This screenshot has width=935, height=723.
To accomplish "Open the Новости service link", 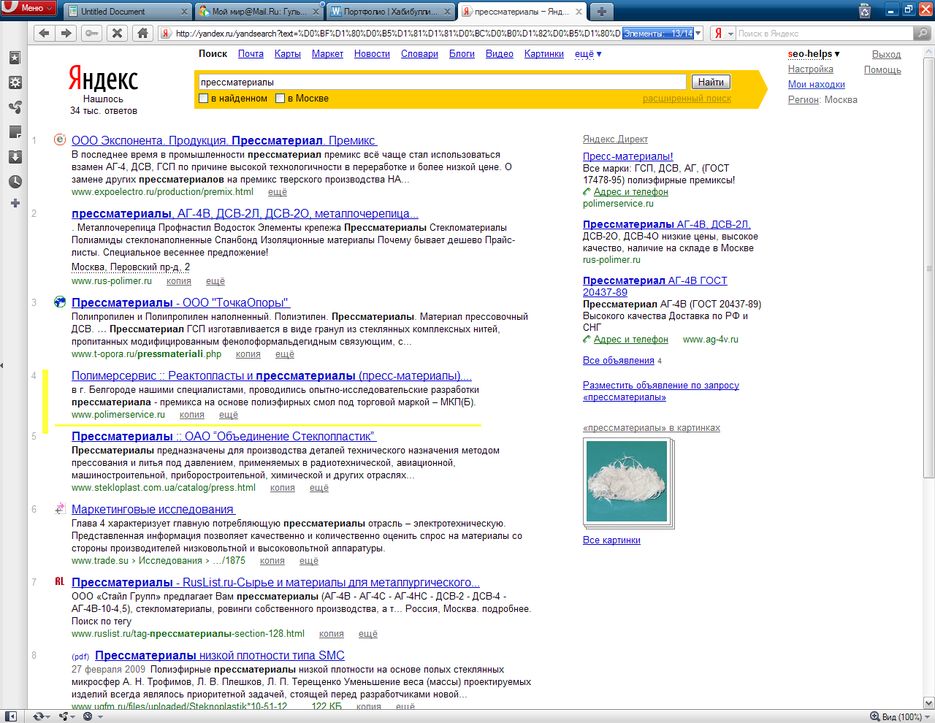I will 372,54.
